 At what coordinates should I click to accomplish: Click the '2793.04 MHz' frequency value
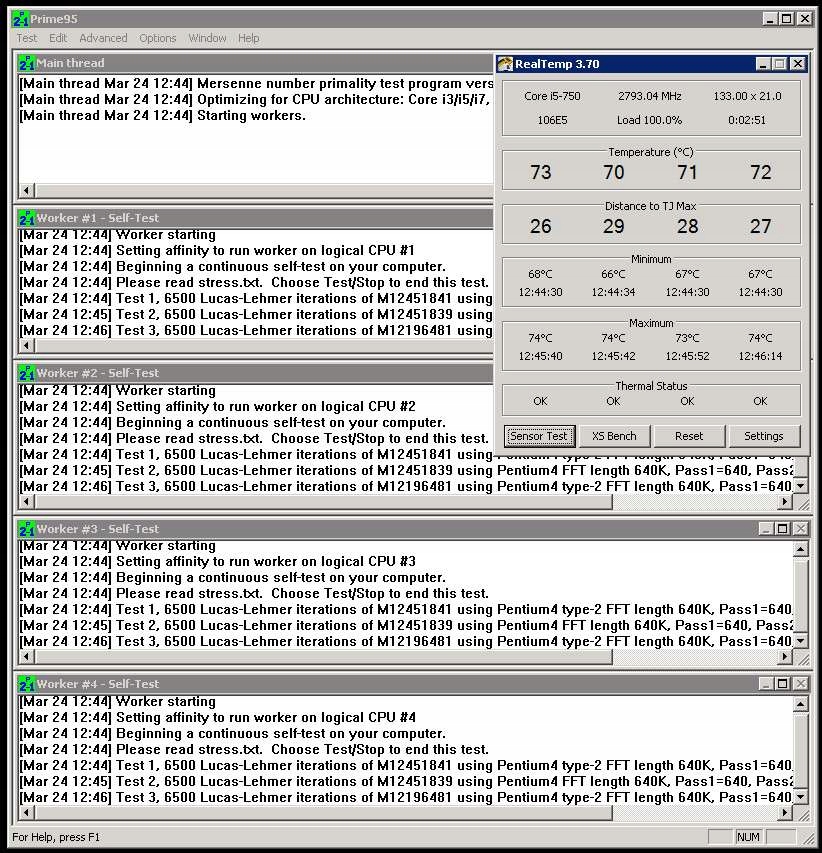click(650, 96)
